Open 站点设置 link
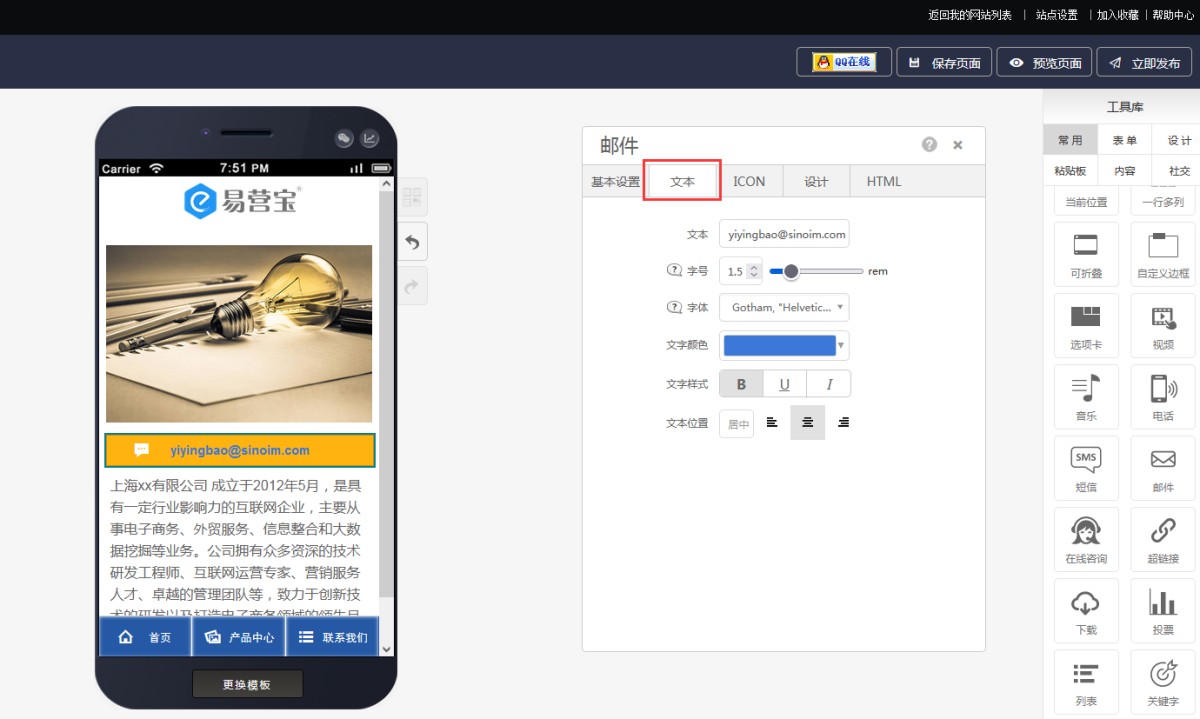The image size is (1200, 719). point(1057,15)
